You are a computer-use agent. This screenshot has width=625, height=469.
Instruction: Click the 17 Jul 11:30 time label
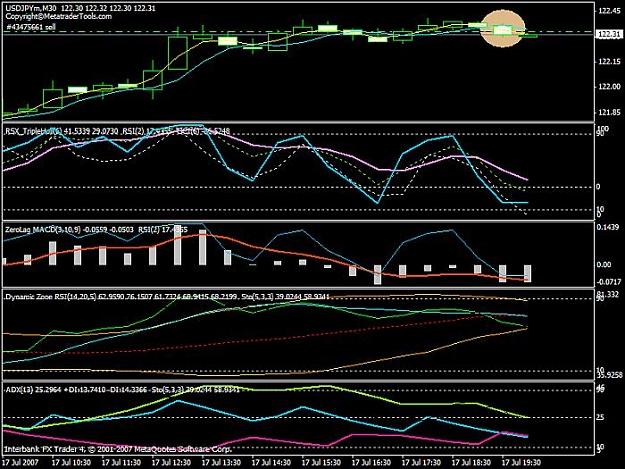[121, 463]
